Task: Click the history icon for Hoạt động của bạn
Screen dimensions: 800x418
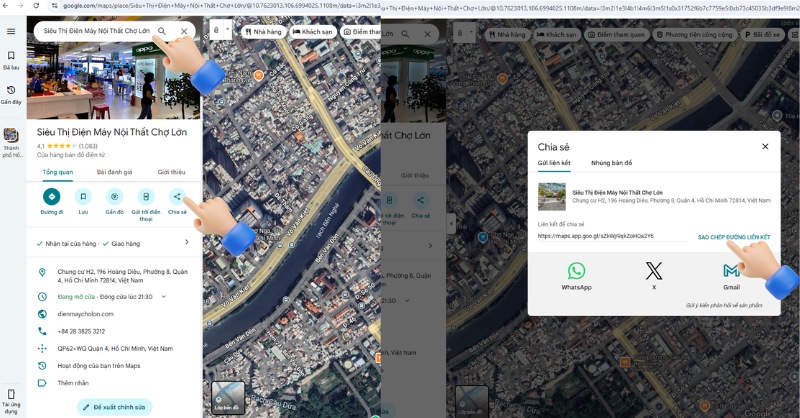Action: [42, 366]
